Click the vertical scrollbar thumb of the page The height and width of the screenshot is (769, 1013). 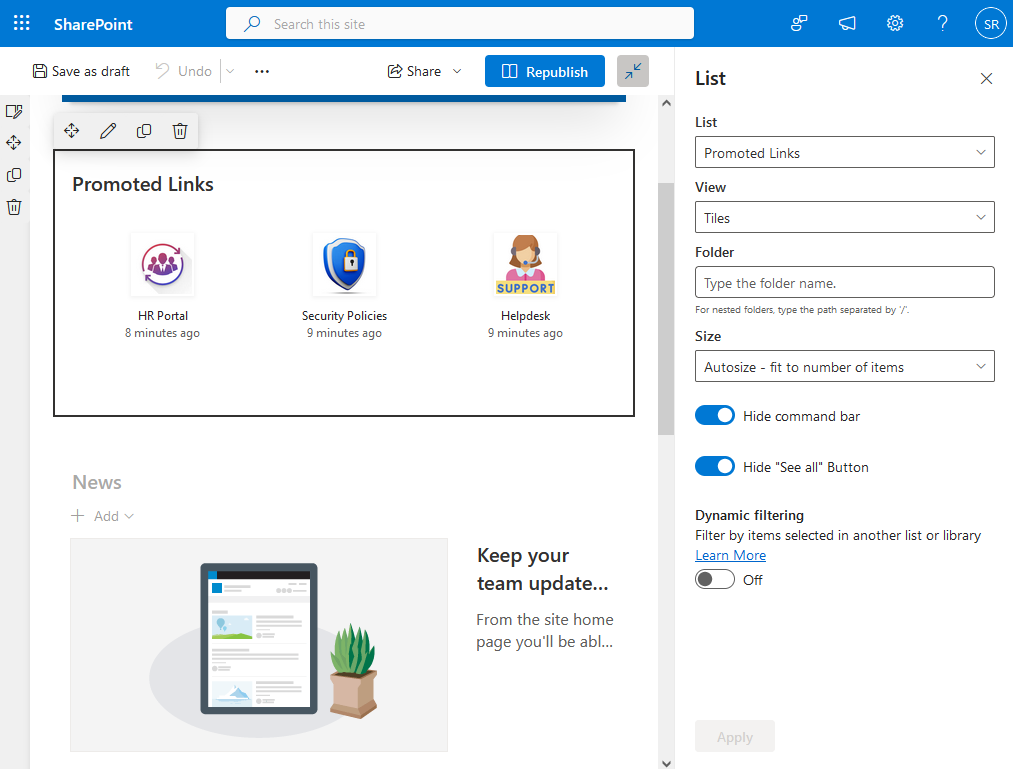pos(666,309)
